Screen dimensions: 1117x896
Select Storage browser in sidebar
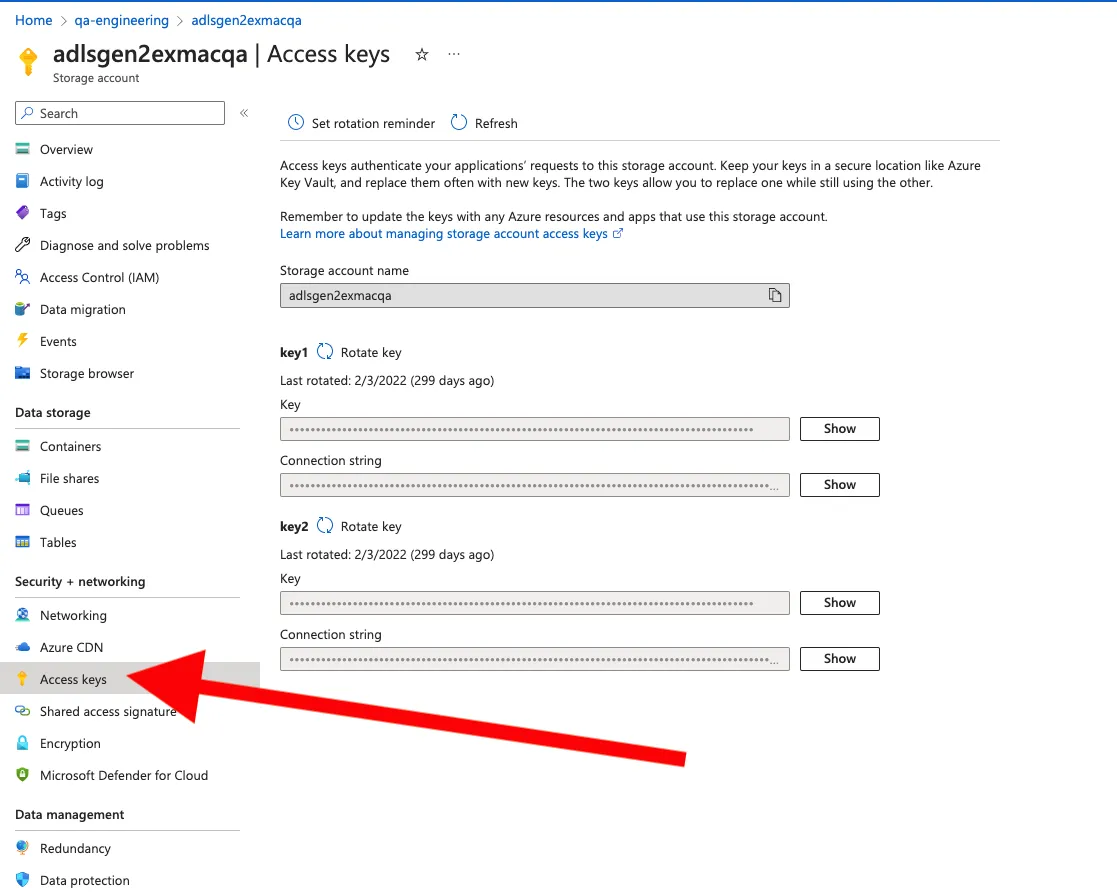click(x=86, y=373)
